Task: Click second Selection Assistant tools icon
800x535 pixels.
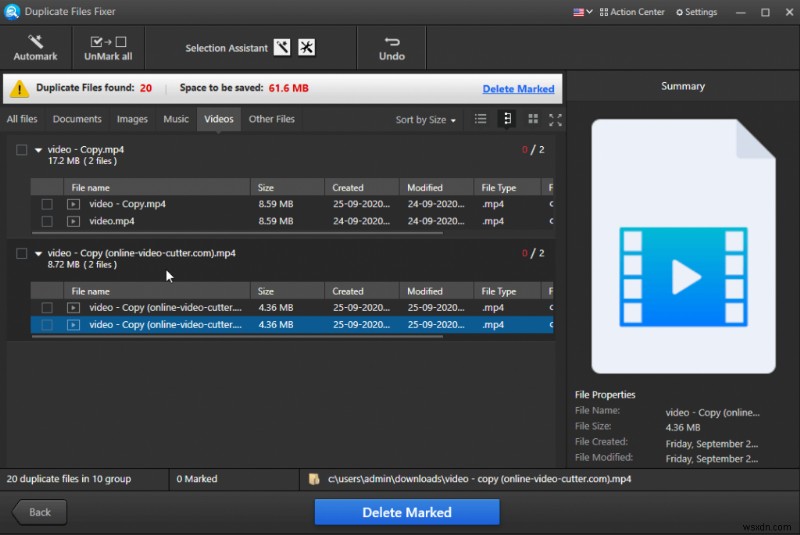Action: (x=306, y=48)
